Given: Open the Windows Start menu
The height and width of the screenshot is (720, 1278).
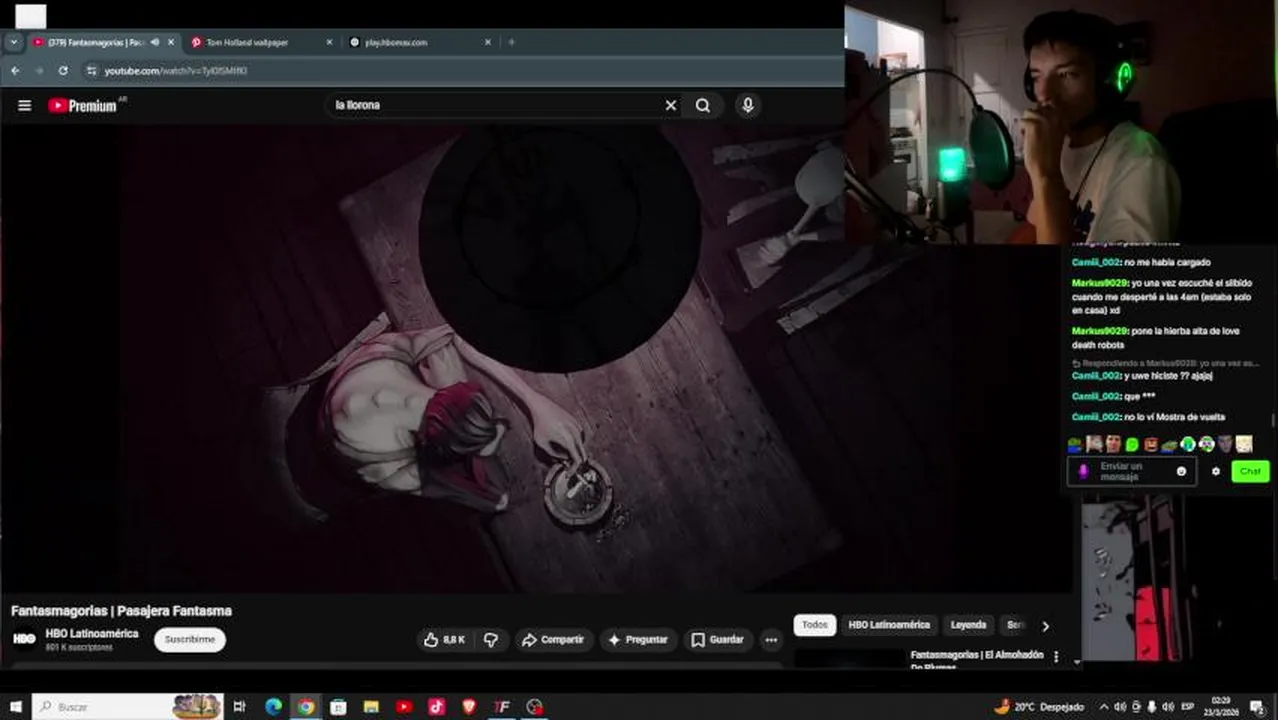Looking at the screenshot, I should pyautogui.click(x=15, y=707).
